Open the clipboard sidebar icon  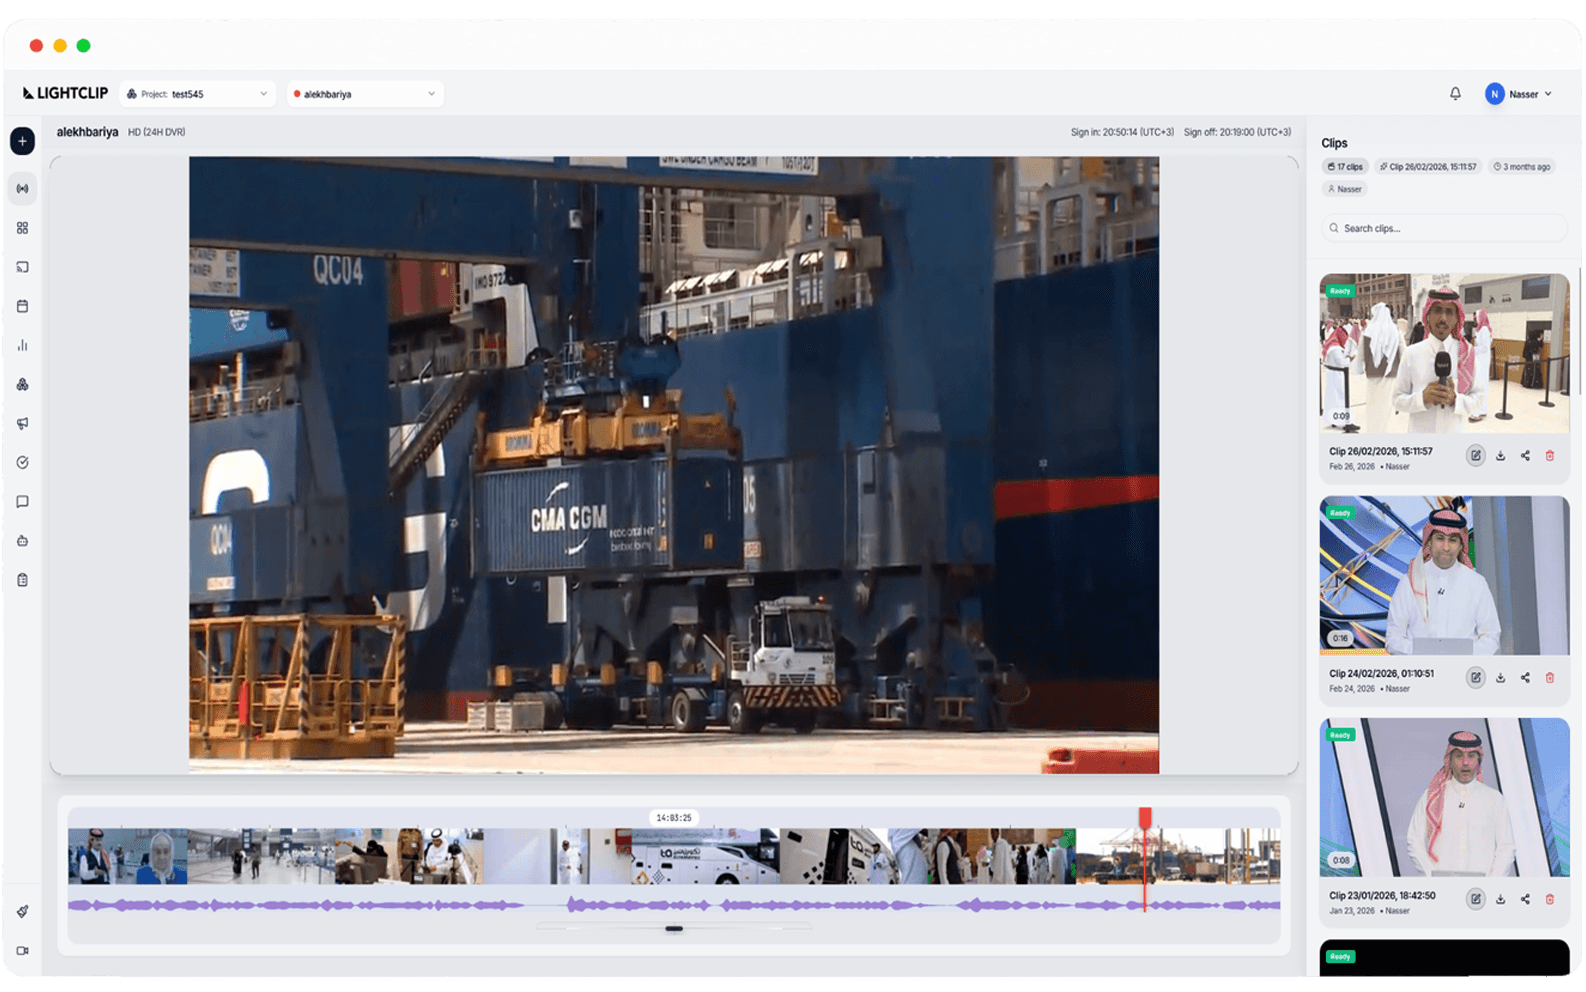pyautogui.click(x=22, y=580)
